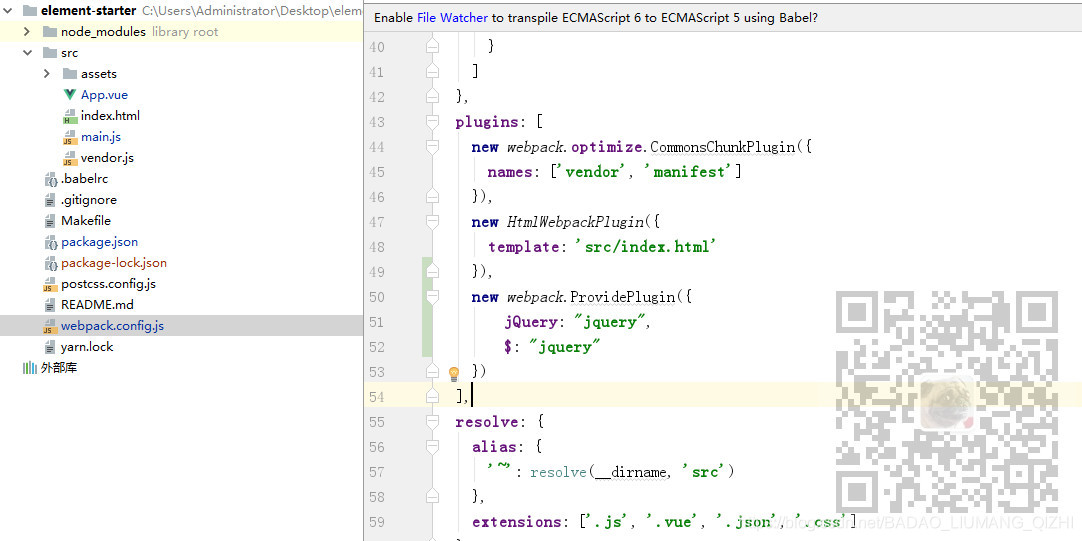Click the JS icon beside main.js
This screenshot has width=1082, height=541.
click(70, 137)
